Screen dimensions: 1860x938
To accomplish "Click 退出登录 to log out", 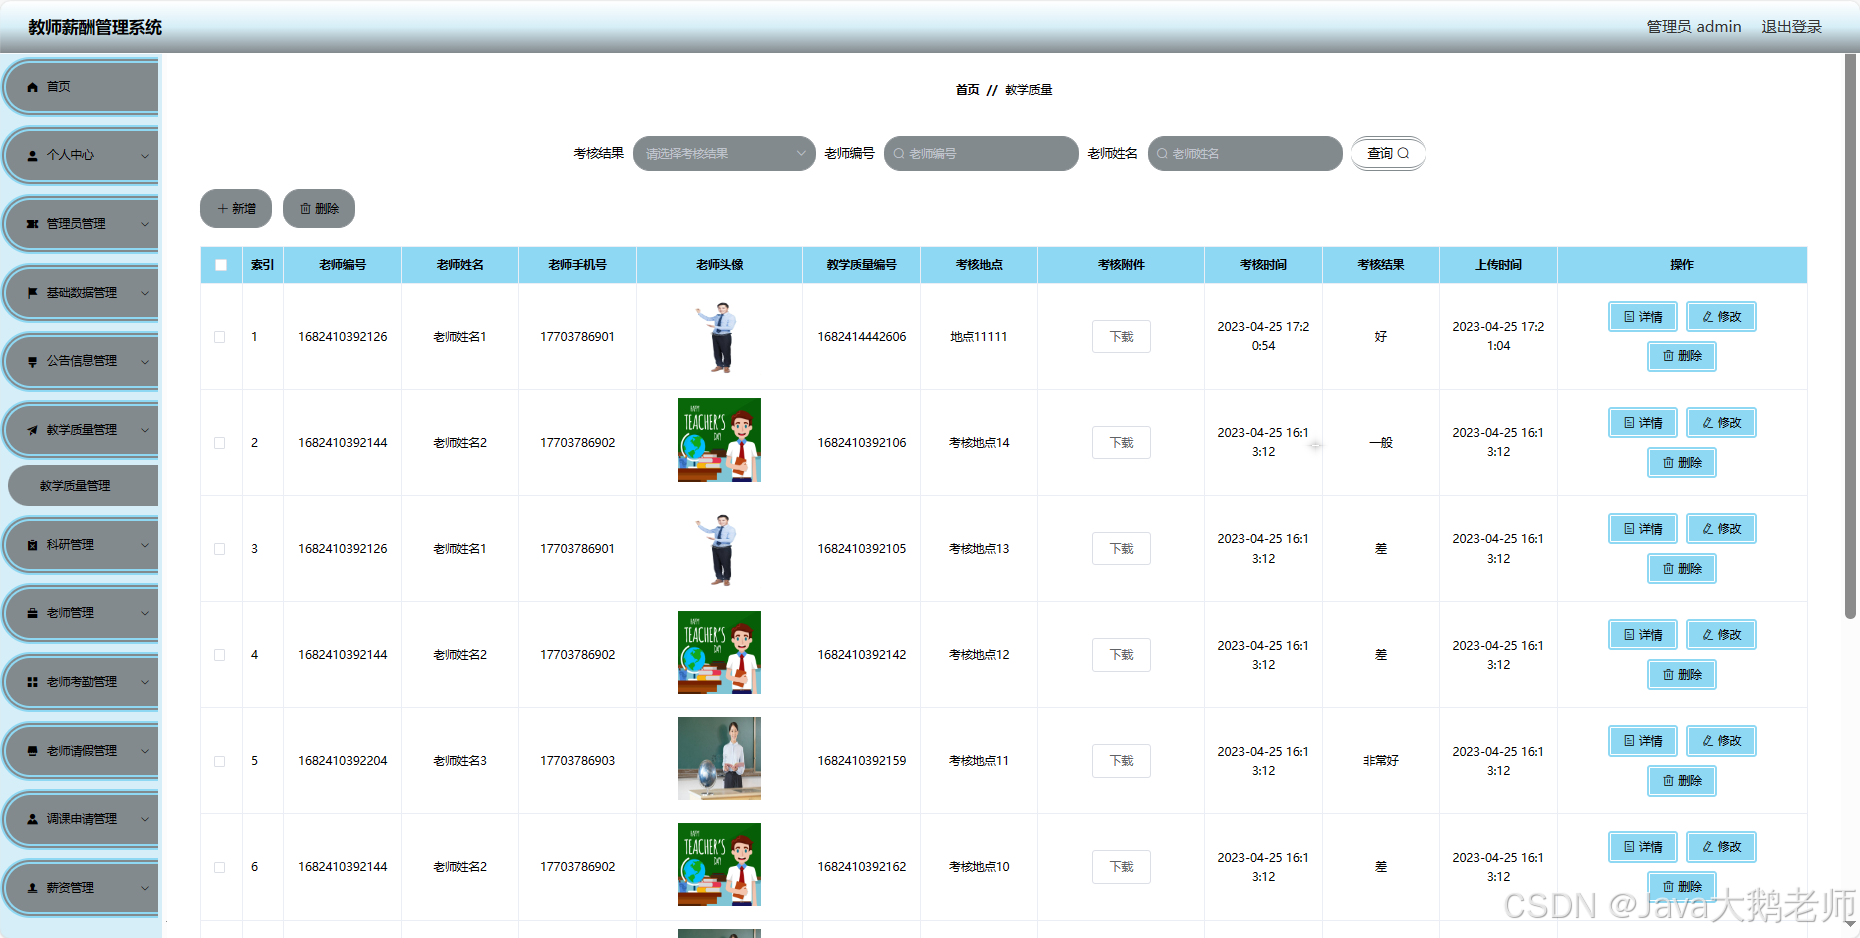I will click(1791, 27).
